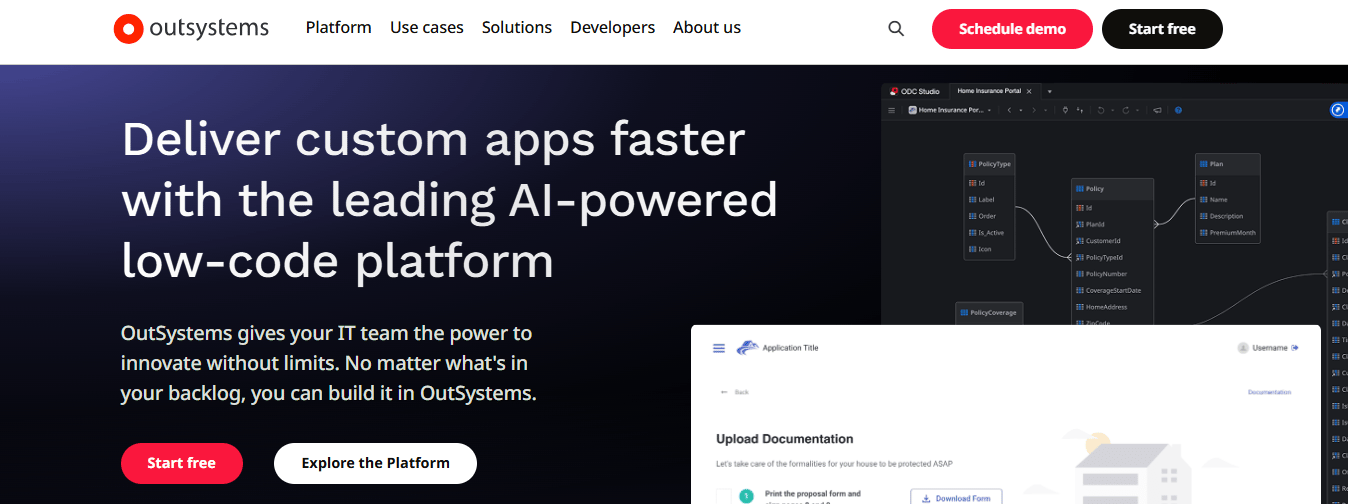The width and height of the screenshot is (1348, 504).
Task: Click the Schedule demo button
Action: 1012,29
